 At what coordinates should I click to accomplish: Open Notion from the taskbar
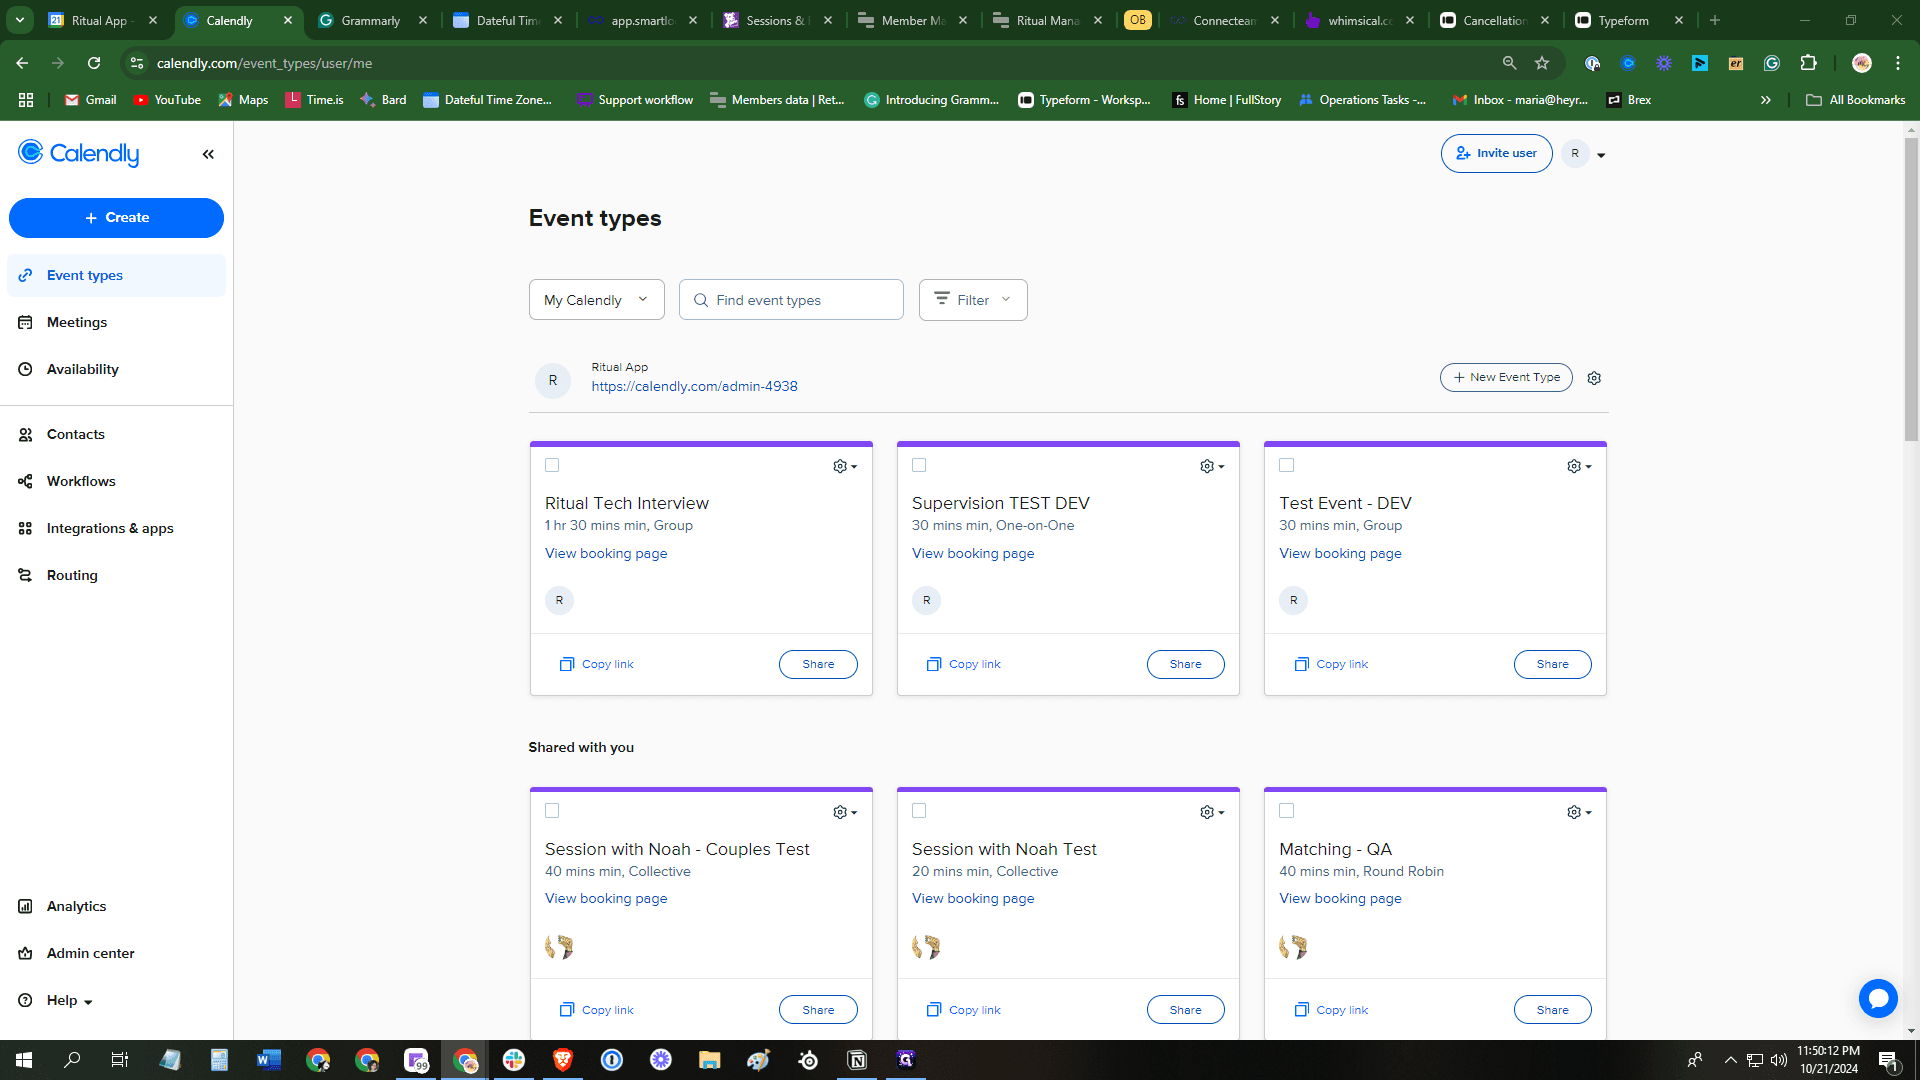pyautogui.click(x=857, y=1060)
